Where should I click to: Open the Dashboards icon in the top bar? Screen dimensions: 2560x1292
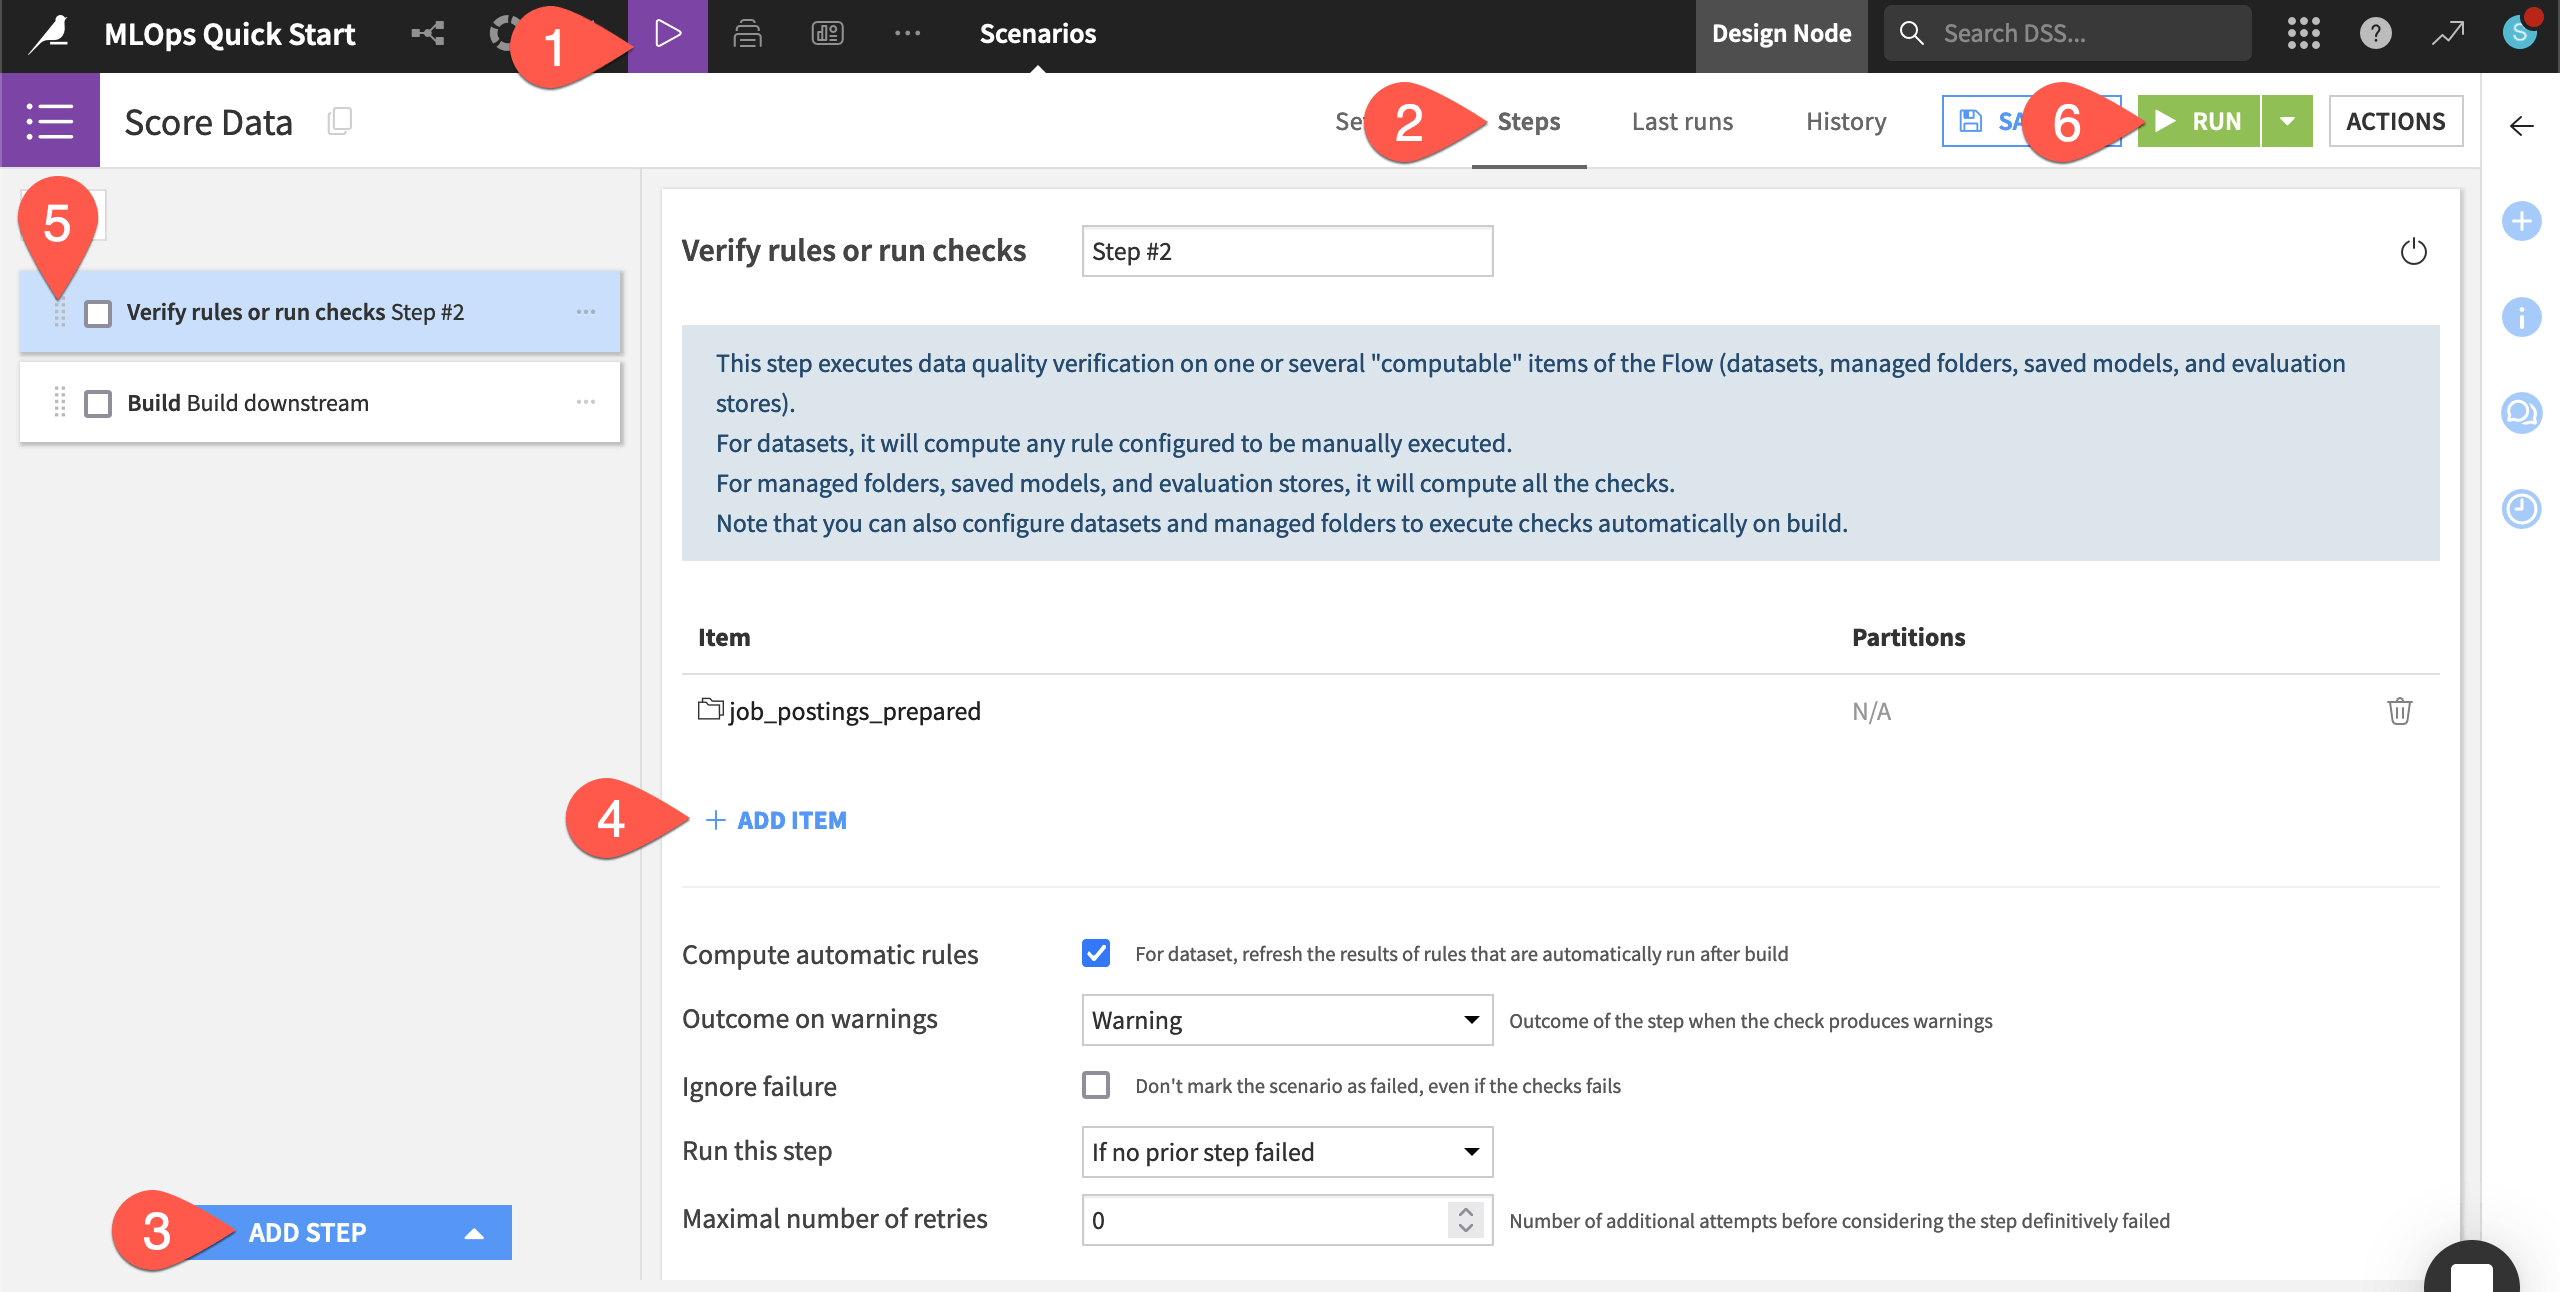coord(826,33)
